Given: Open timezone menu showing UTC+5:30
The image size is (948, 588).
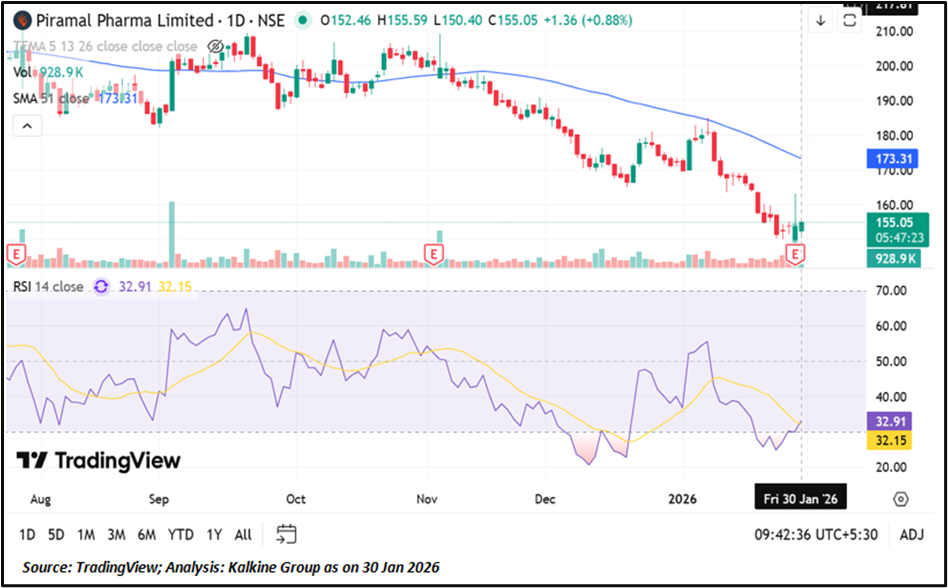Looking at the screenshot, I should [816, 534].
